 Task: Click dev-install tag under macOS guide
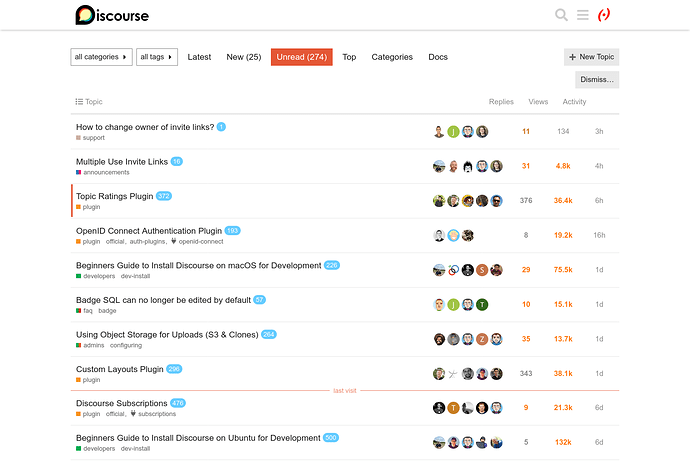point(135,276)
